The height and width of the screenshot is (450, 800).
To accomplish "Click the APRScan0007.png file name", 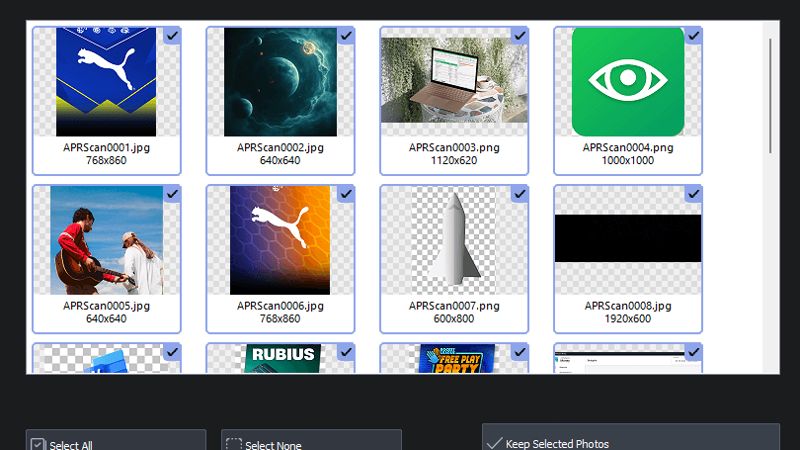I will tap(454, 306).
